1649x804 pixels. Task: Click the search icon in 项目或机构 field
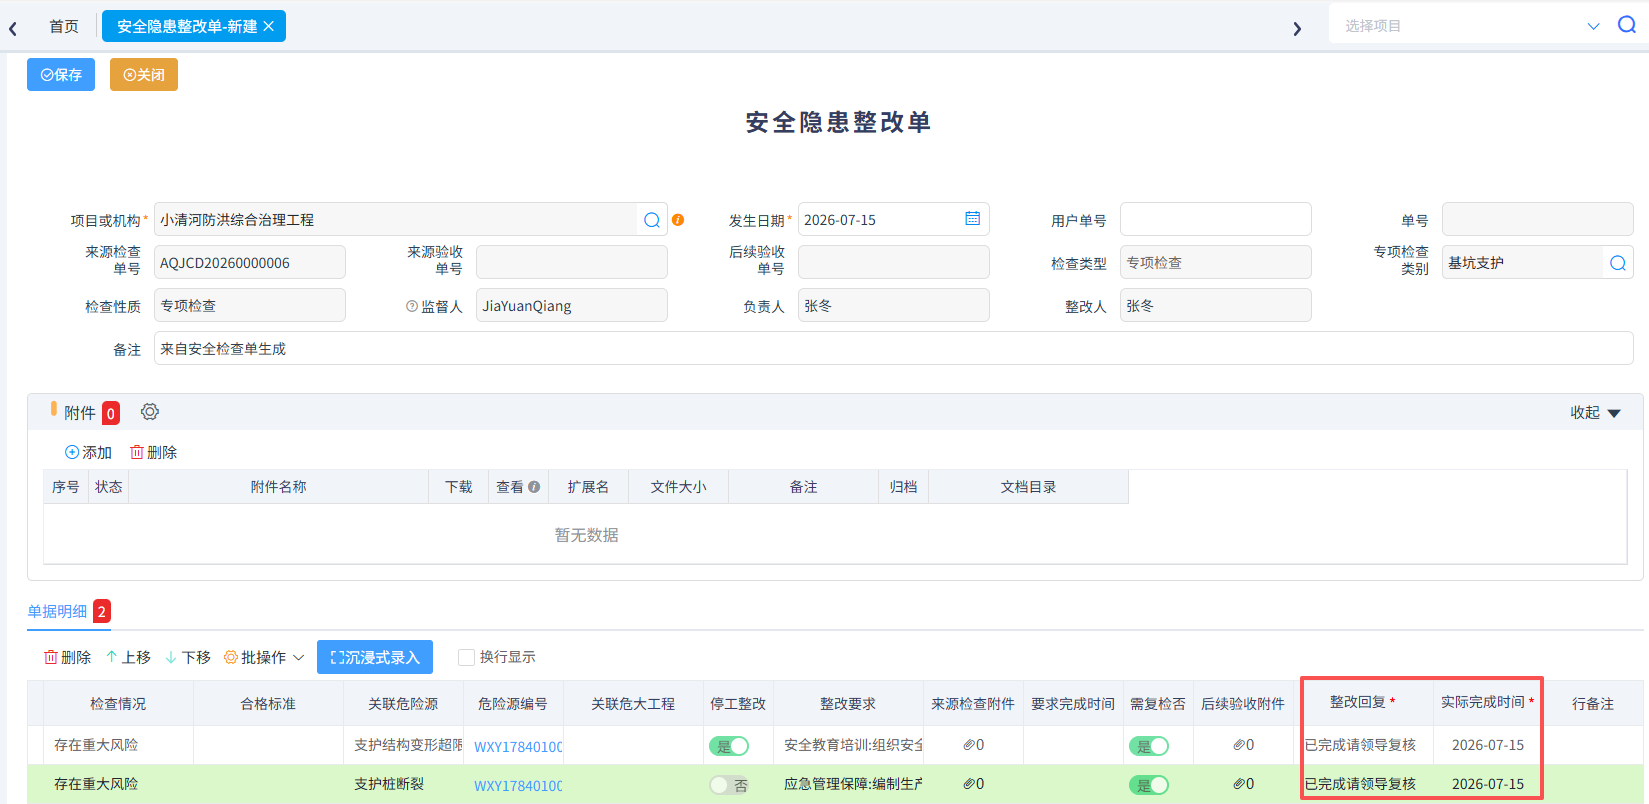tap(652, 220)
